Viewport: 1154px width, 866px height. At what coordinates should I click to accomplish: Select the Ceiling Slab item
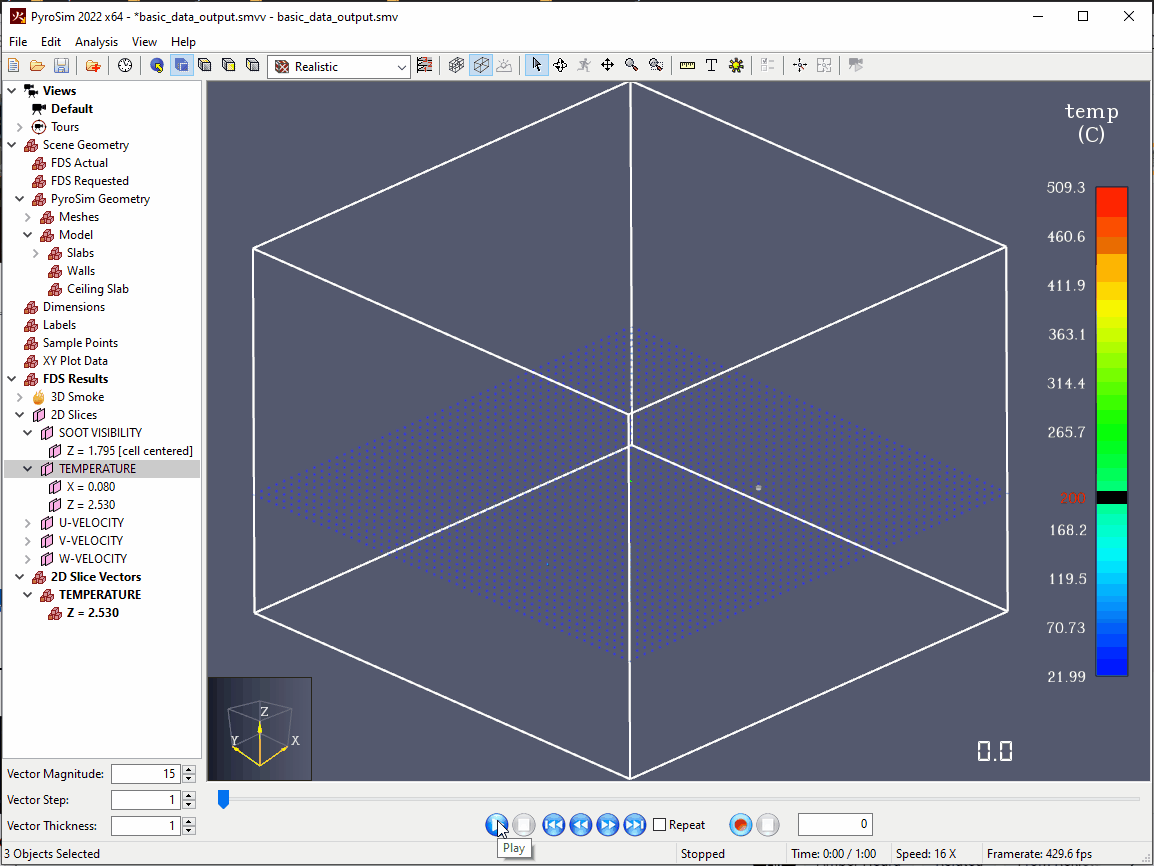click(x=98, y=289)
